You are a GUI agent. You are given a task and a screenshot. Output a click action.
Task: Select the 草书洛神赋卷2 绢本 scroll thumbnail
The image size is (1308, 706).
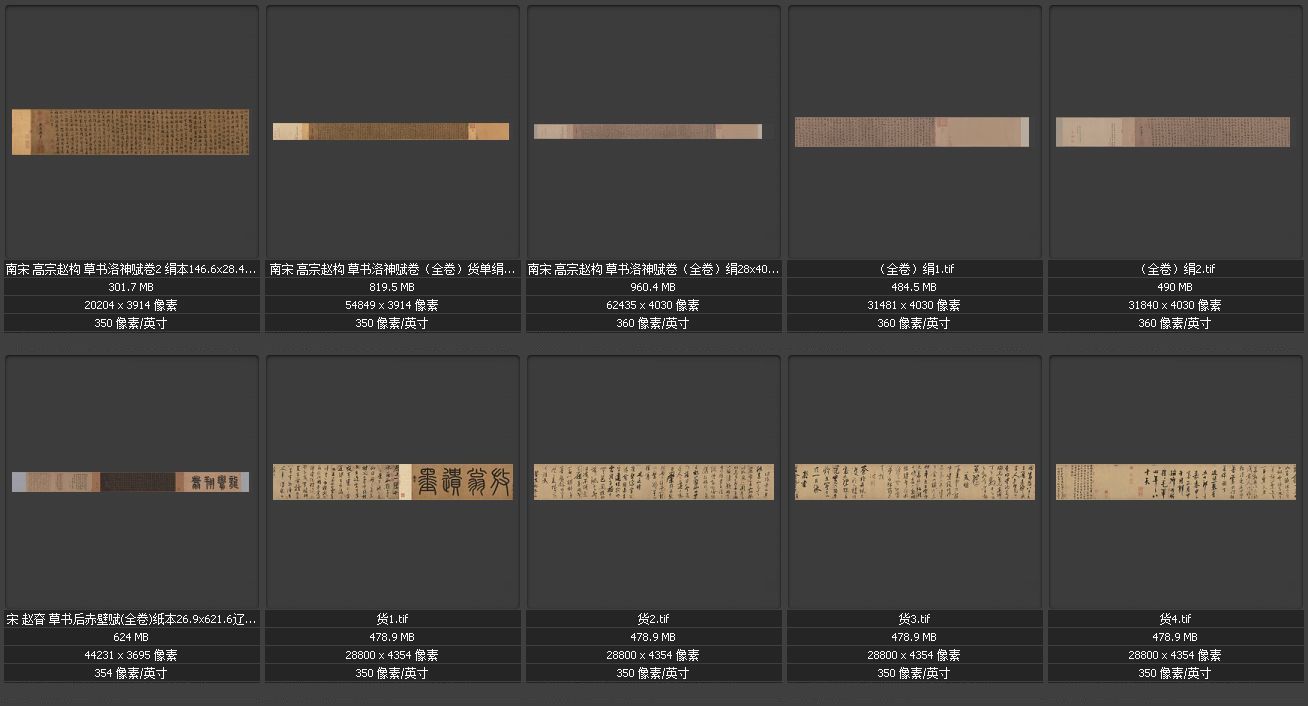pyautogui.click(x=130, y=132)
